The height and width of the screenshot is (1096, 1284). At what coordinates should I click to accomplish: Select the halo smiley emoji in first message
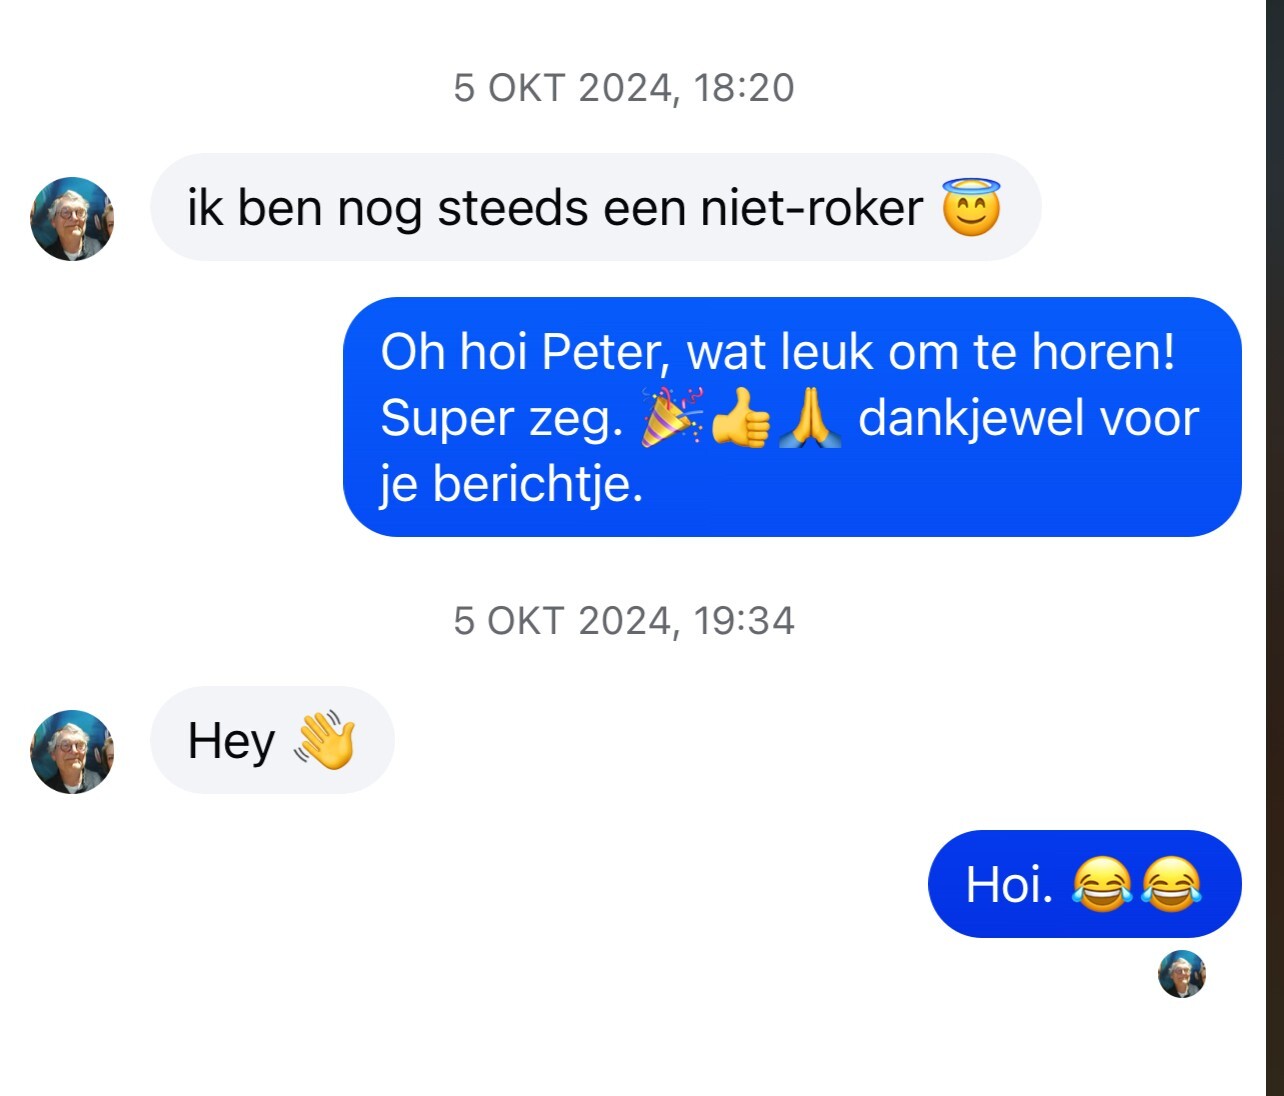(971, 207)
